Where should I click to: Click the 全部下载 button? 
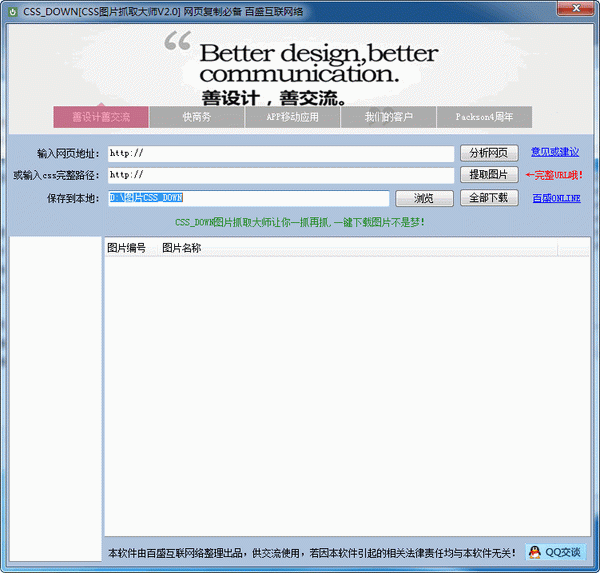coord(489,198)
